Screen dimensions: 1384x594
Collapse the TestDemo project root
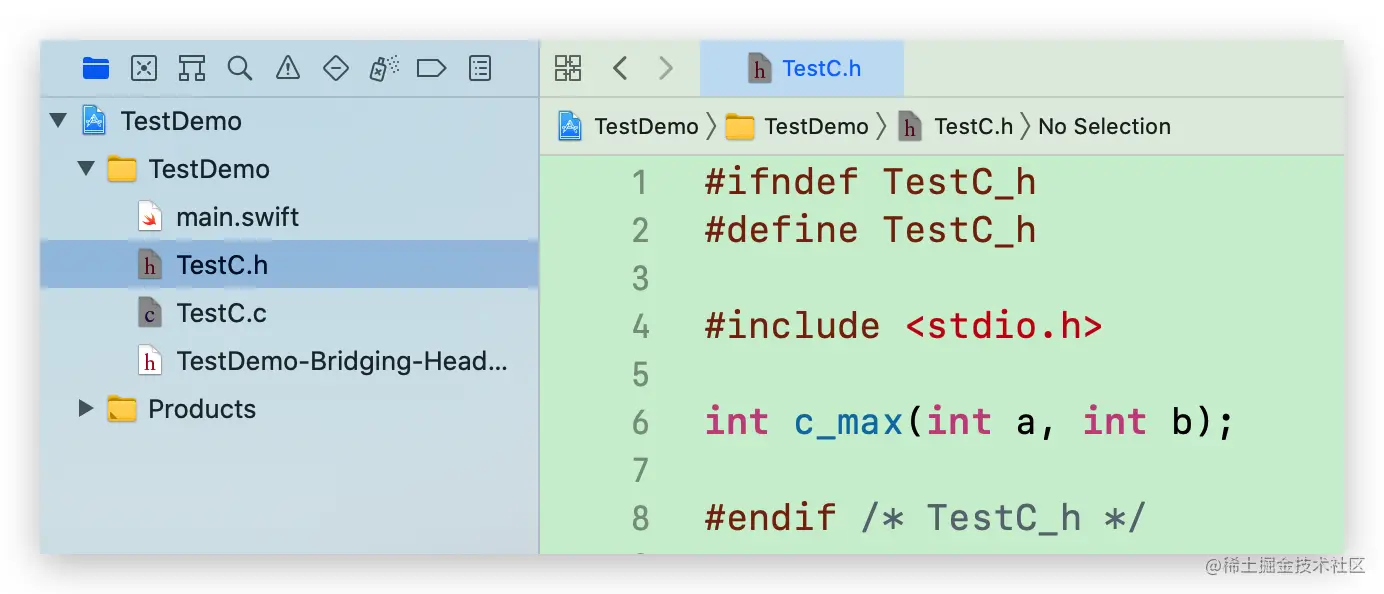pos(59,121)
